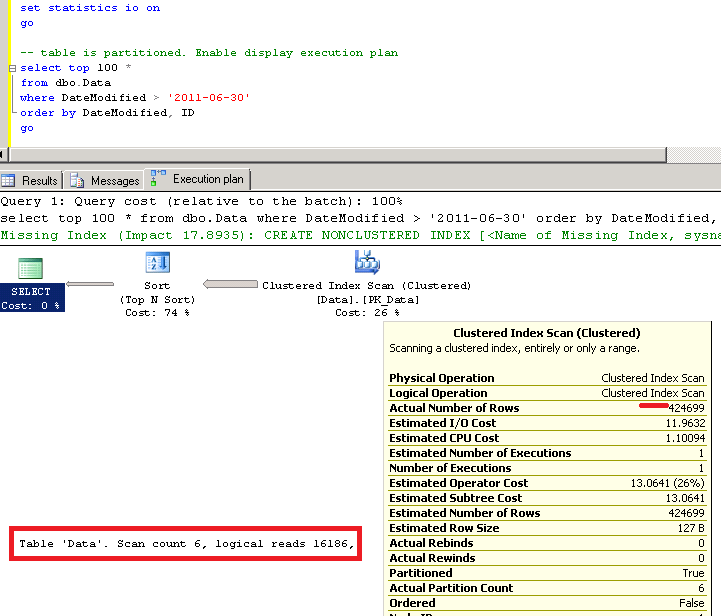Switch to the Results tab
The width and height of the screenshot is (721, 616).
[x=31, y=180]
